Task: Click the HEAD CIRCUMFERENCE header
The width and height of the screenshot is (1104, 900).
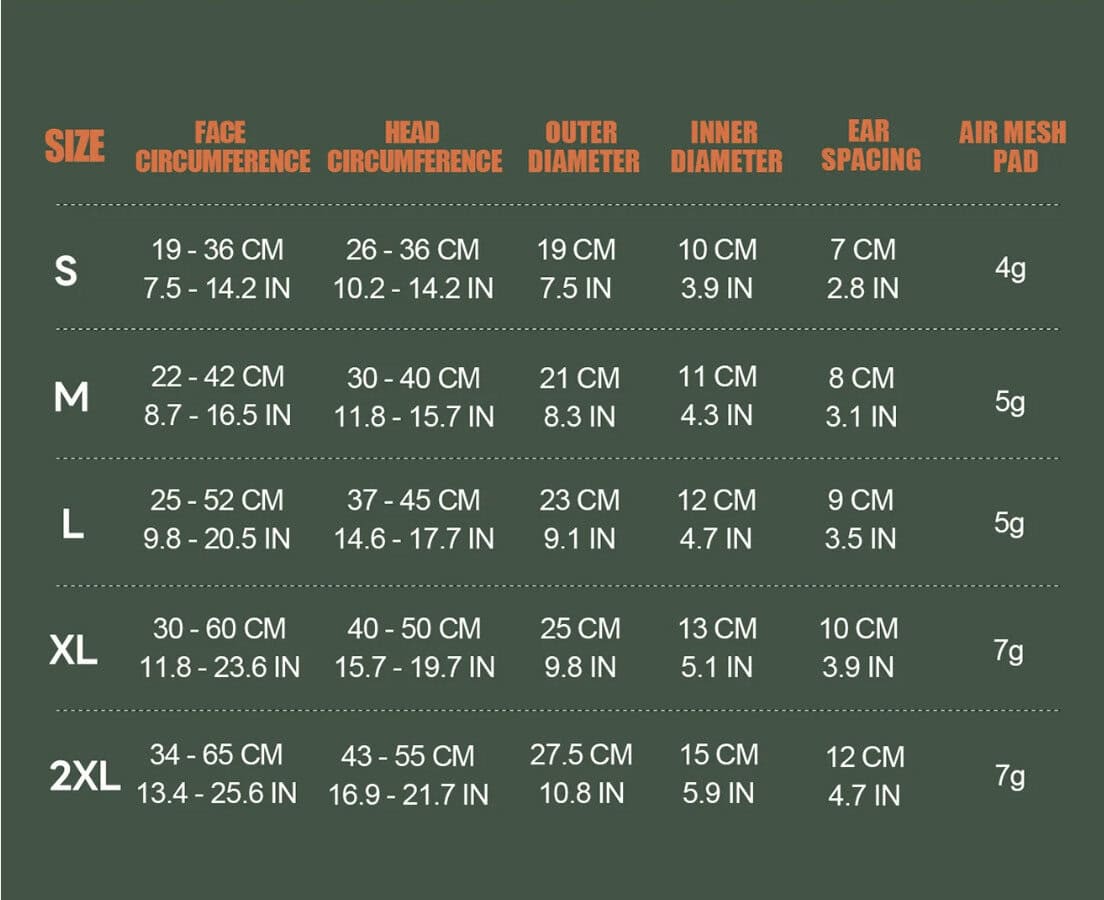Action: click(415, 146)
